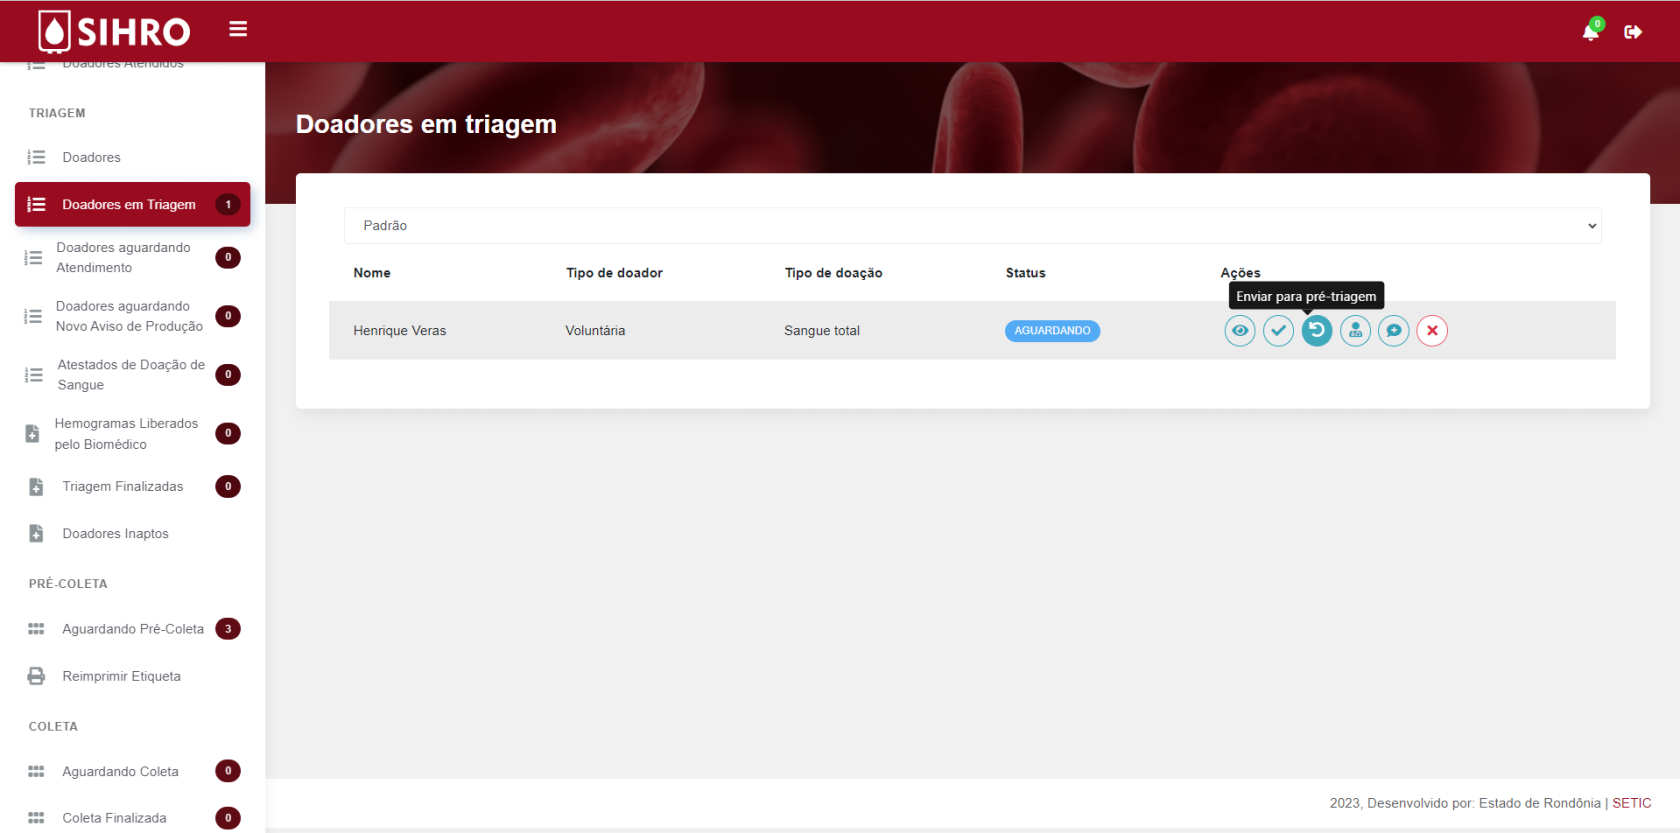Open Doadores Inaptos menu item
The width and height of the screenshot is (1680, 833).
[x=132, y=534]
